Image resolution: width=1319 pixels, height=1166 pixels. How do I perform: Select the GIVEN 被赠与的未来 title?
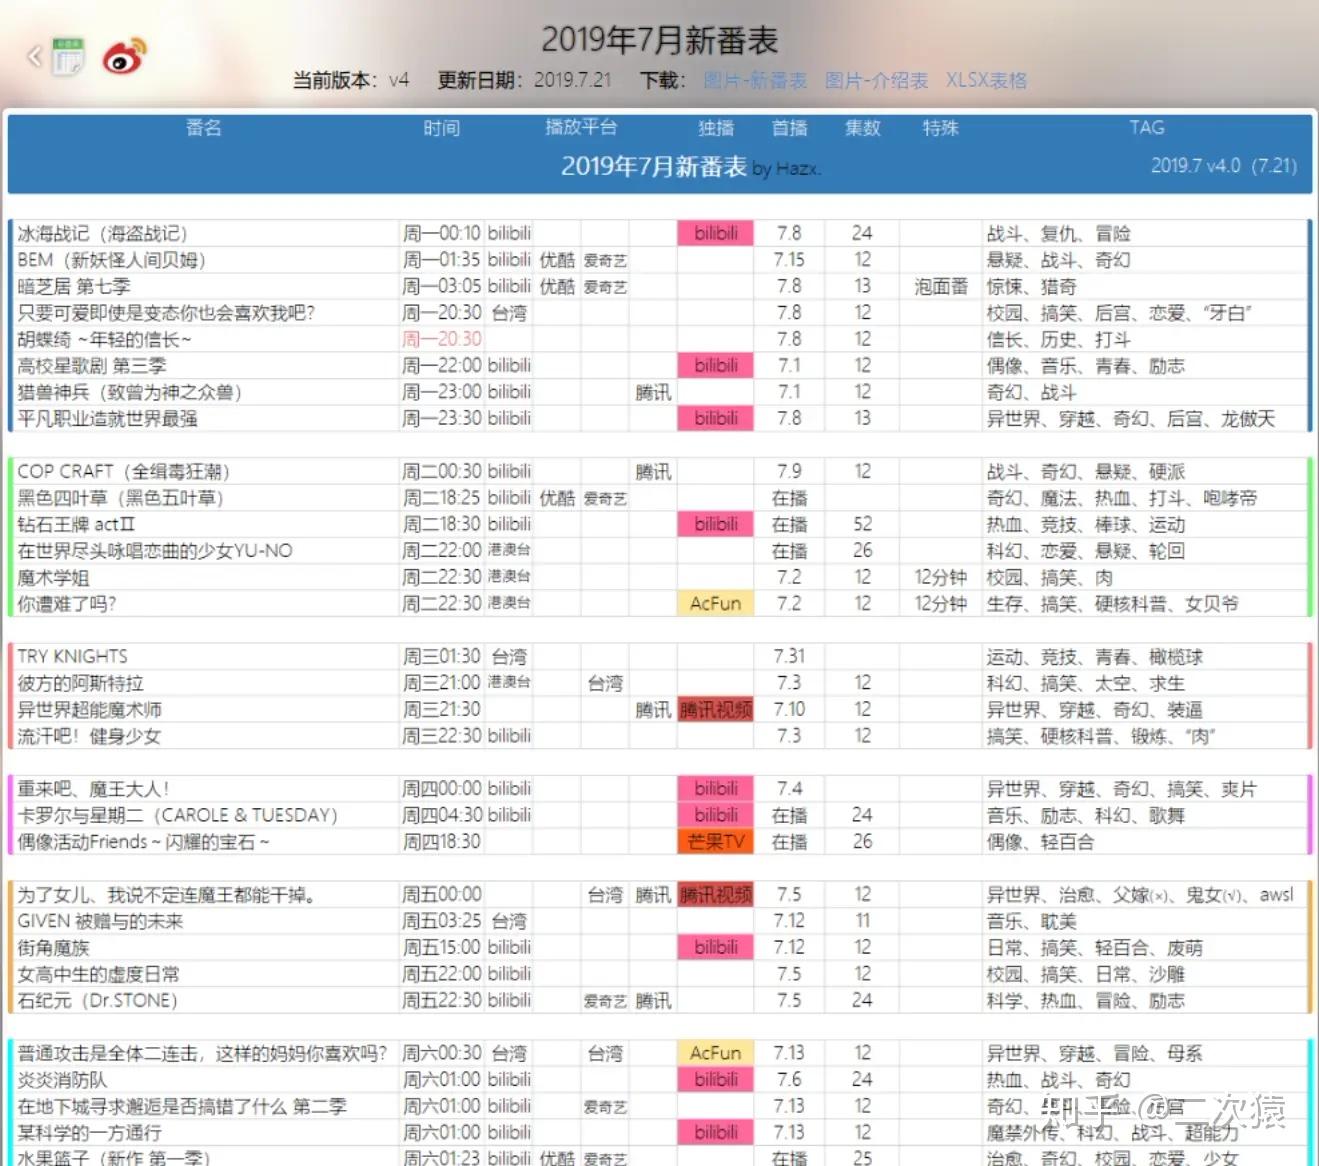click(x=100, y=921)
